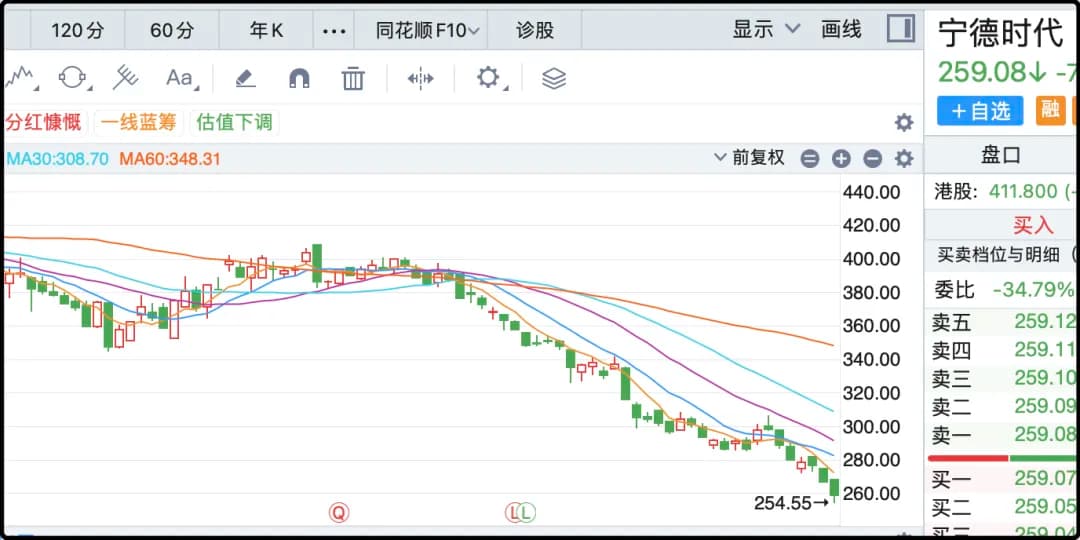Select the 卖五 259.12 order row
The height and width of the screenshot is (540, 1080).
[x=1003, y=321]
